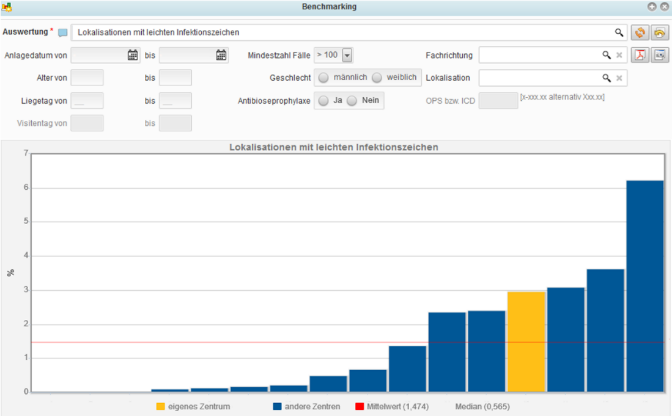
Task: Click the 'Benchmarking' title text
Action: [x=329, y=6]
